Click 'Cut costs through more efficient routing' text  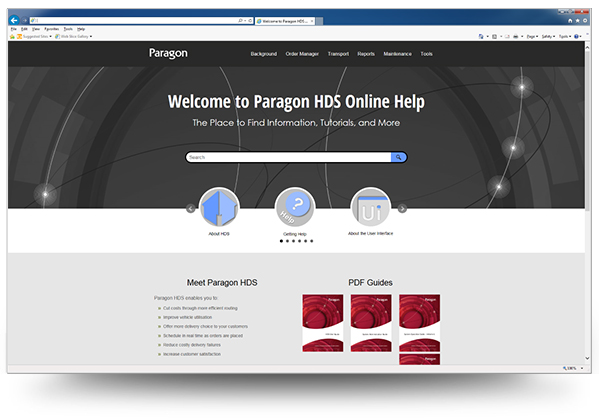pos(200,308)
